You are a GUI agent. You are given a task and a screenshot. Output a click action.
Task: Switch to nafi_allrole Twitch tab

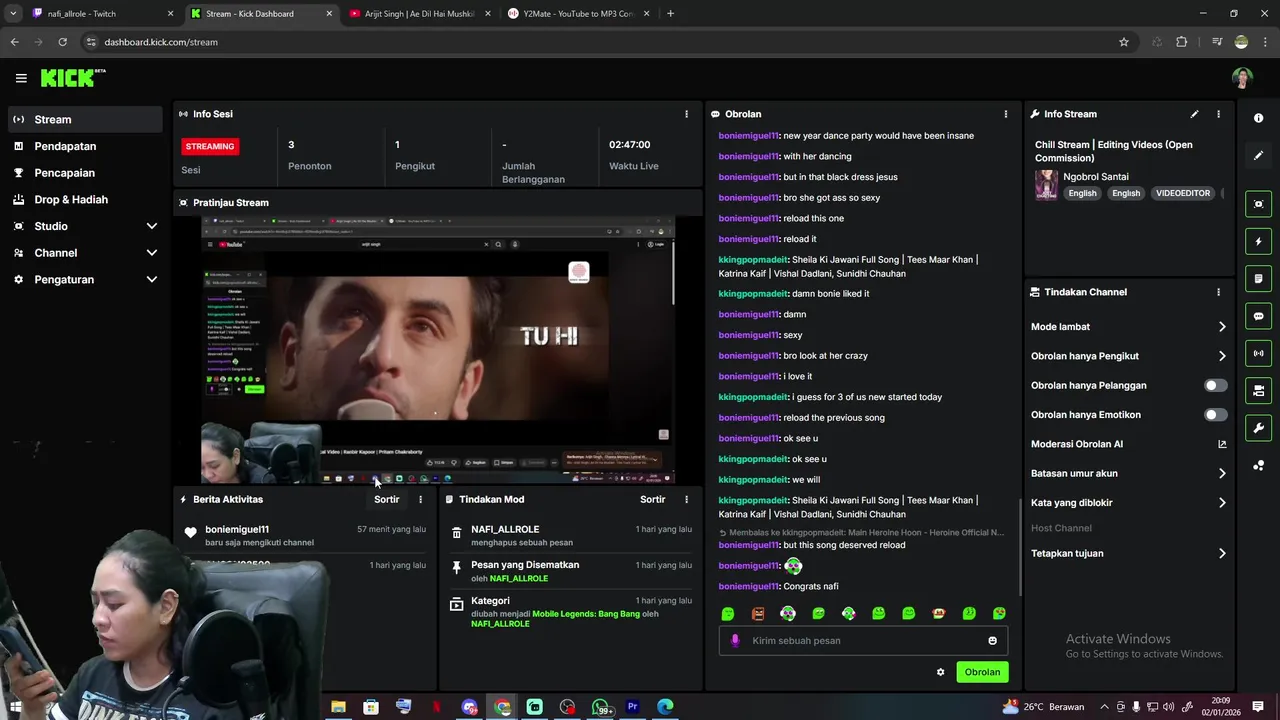[100, 14]
